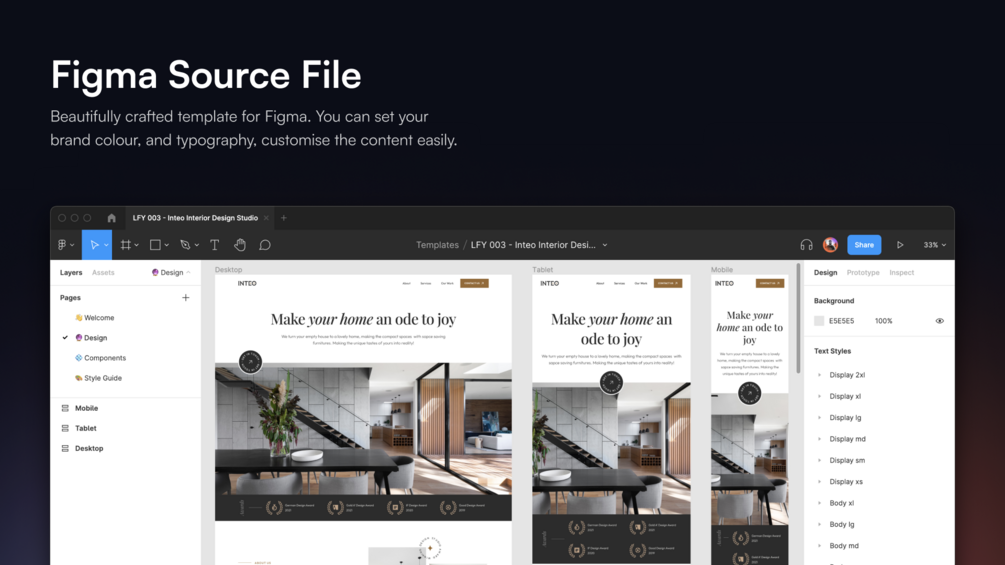
Task: Close the LFY 003 file tab
Action: pyautogui.click(x=266, y=218)
